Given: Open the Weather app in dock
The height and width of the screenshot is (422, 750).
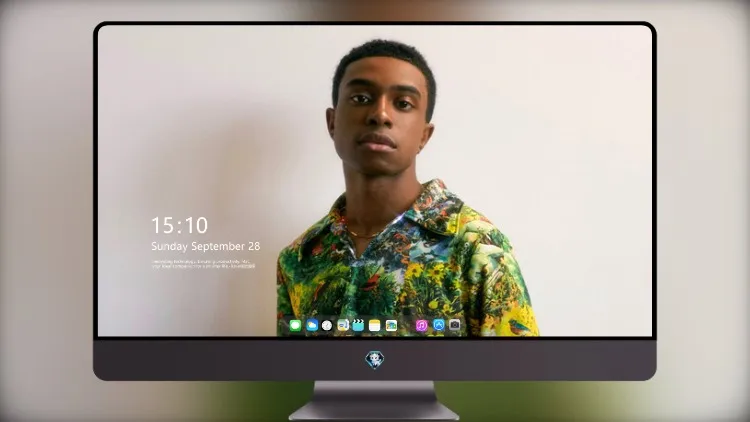Looking at the screenshot, I should coord(312,325).
